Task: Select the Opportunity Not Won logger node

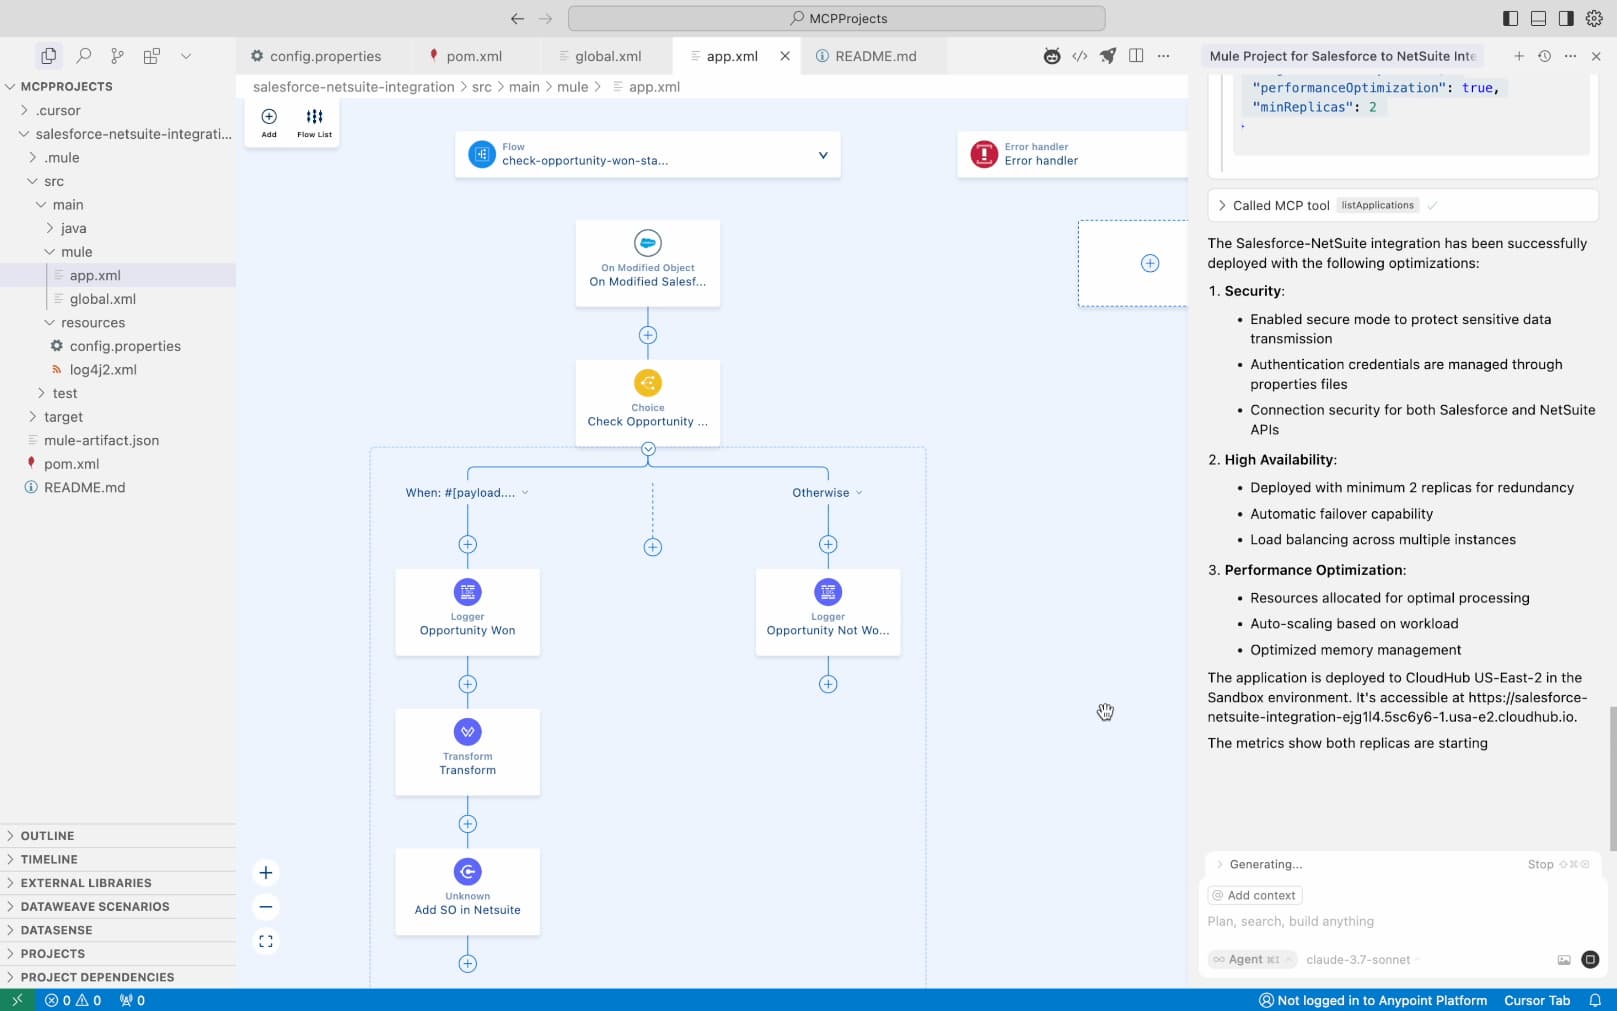Action: pos(828,612)
